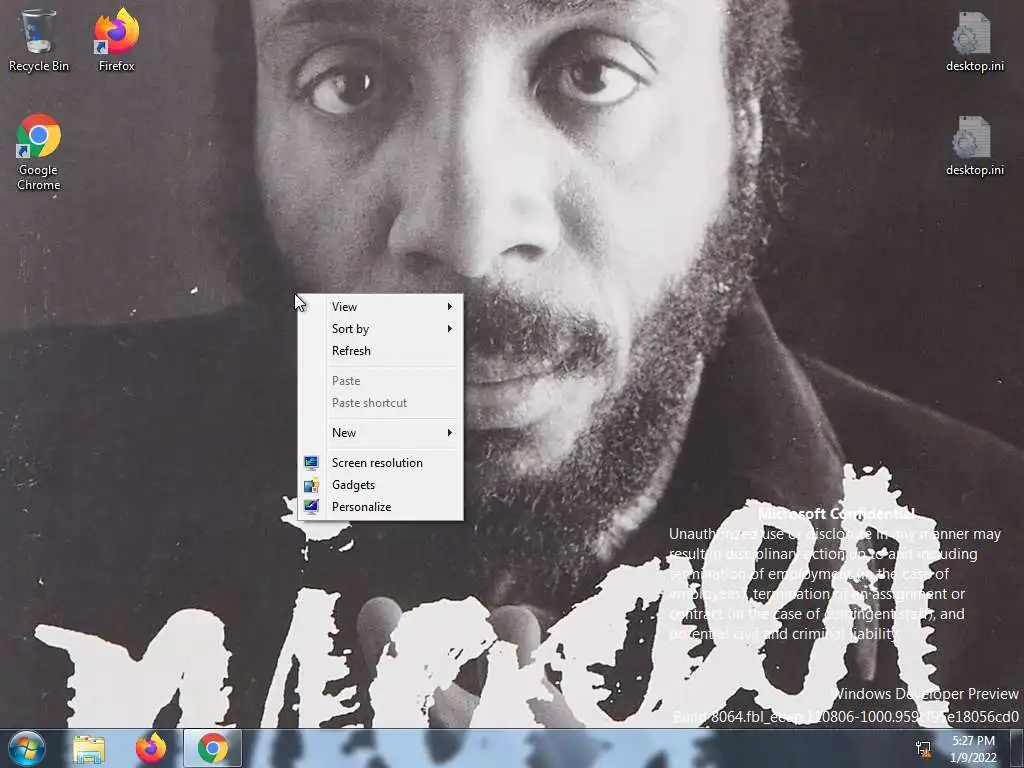Click the greyed-out Paste entry

click(380, 381)
